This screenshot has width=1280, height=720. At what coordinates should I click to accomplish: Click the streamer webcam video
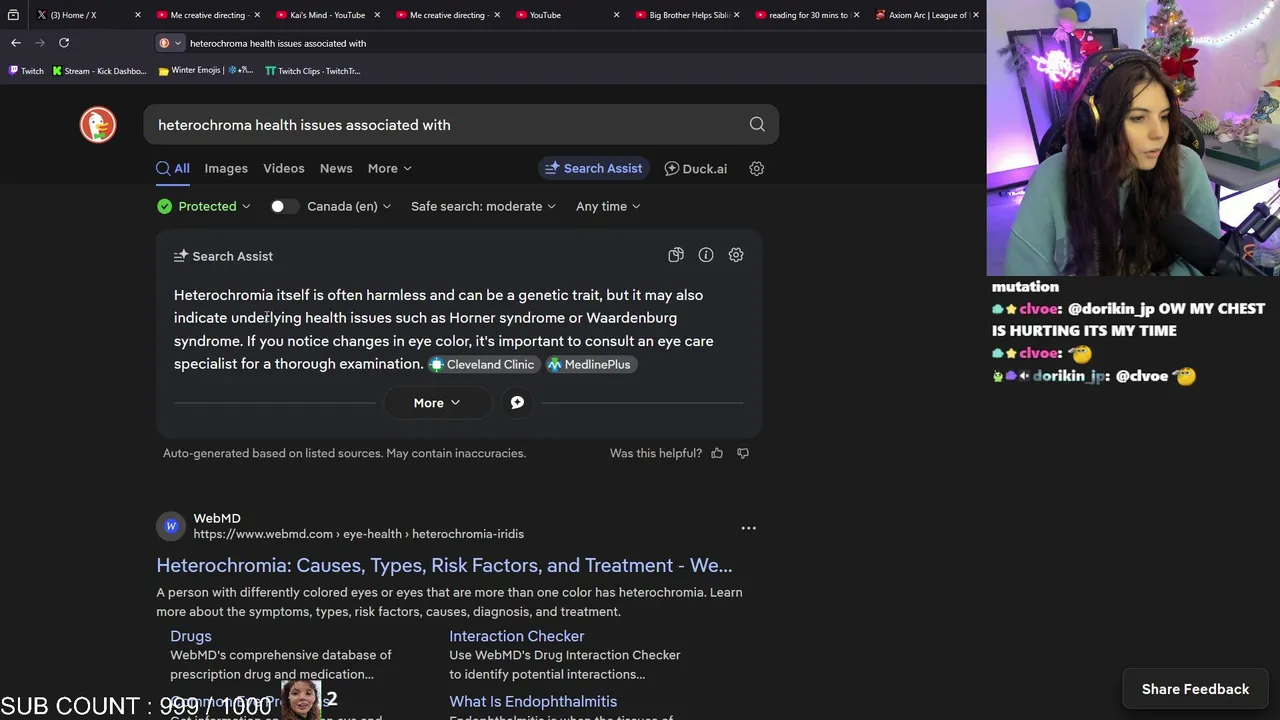pyautogui.click(x=1133, y=138)
